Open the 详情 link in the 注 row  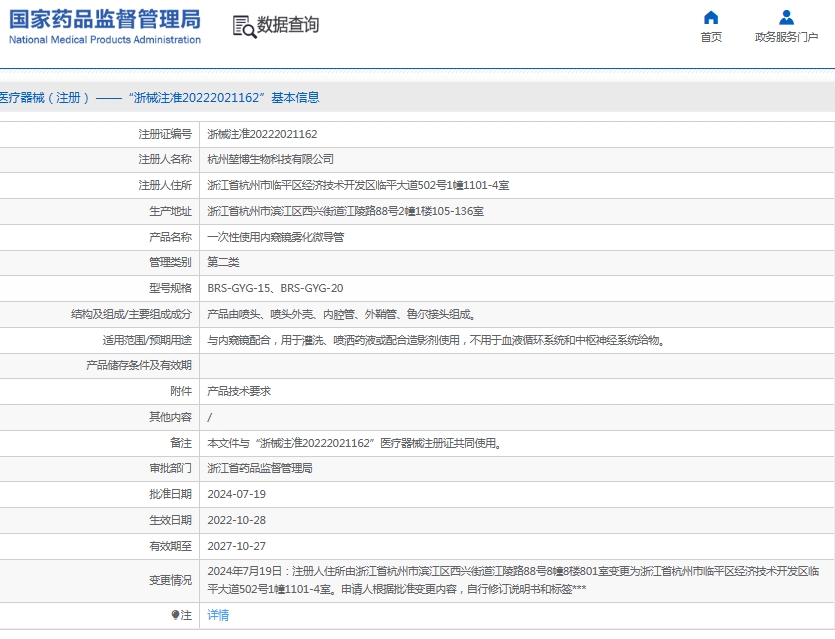coord(218,615)
